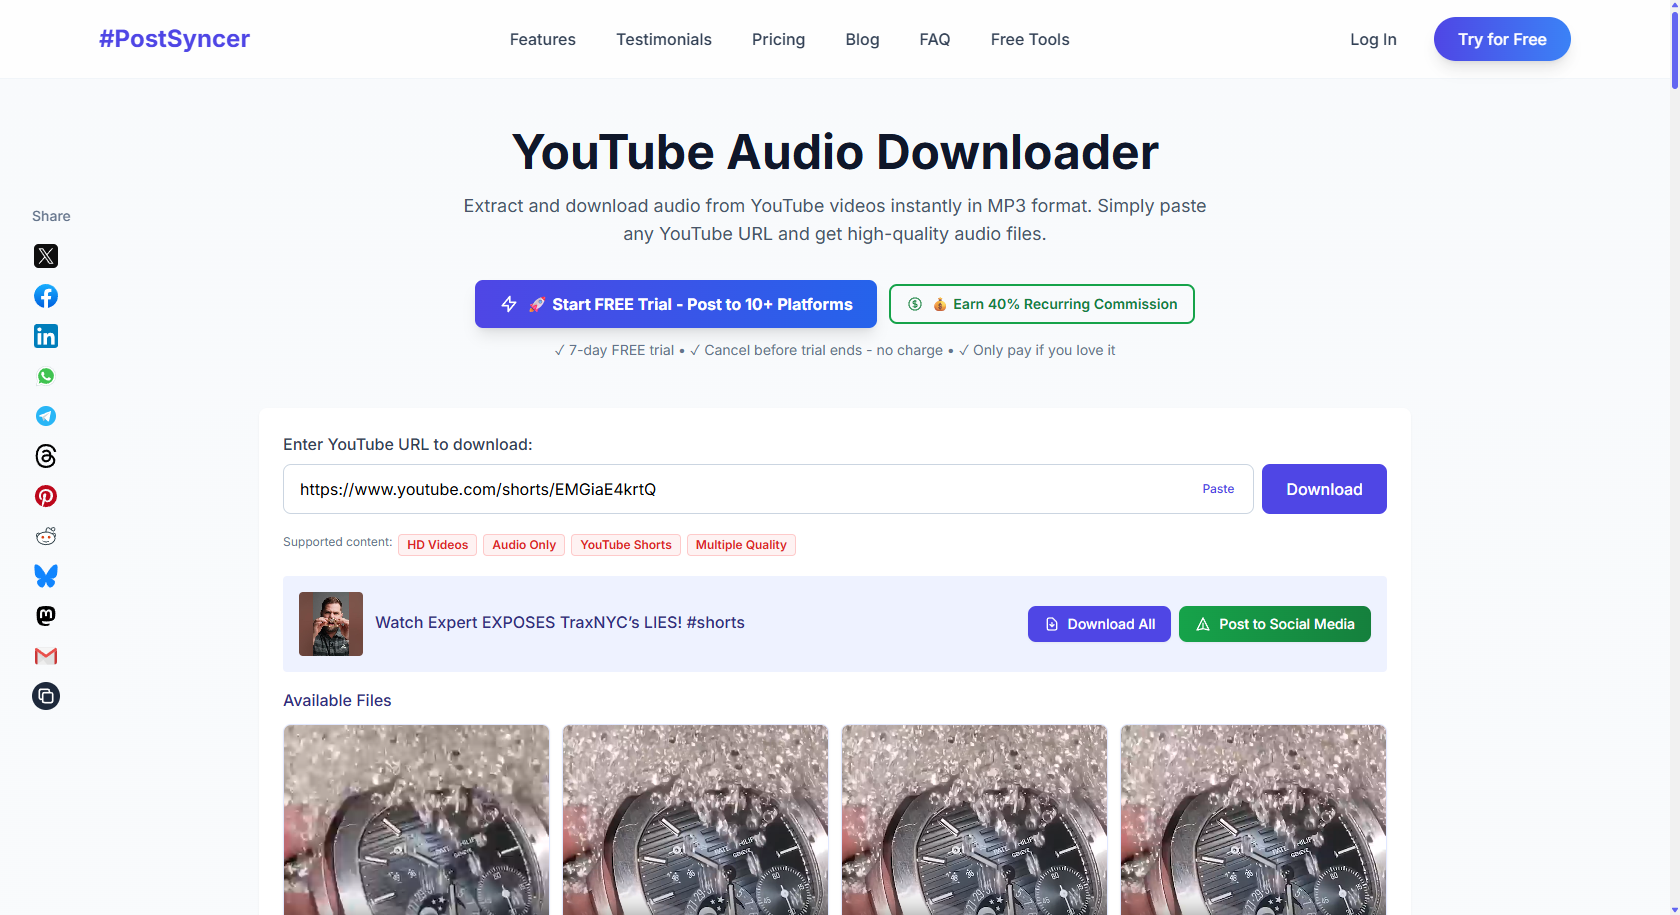Share on Bluesky
Viewport: 1680px width, 915px height.
pyautogui.click(x=45, y=576)
